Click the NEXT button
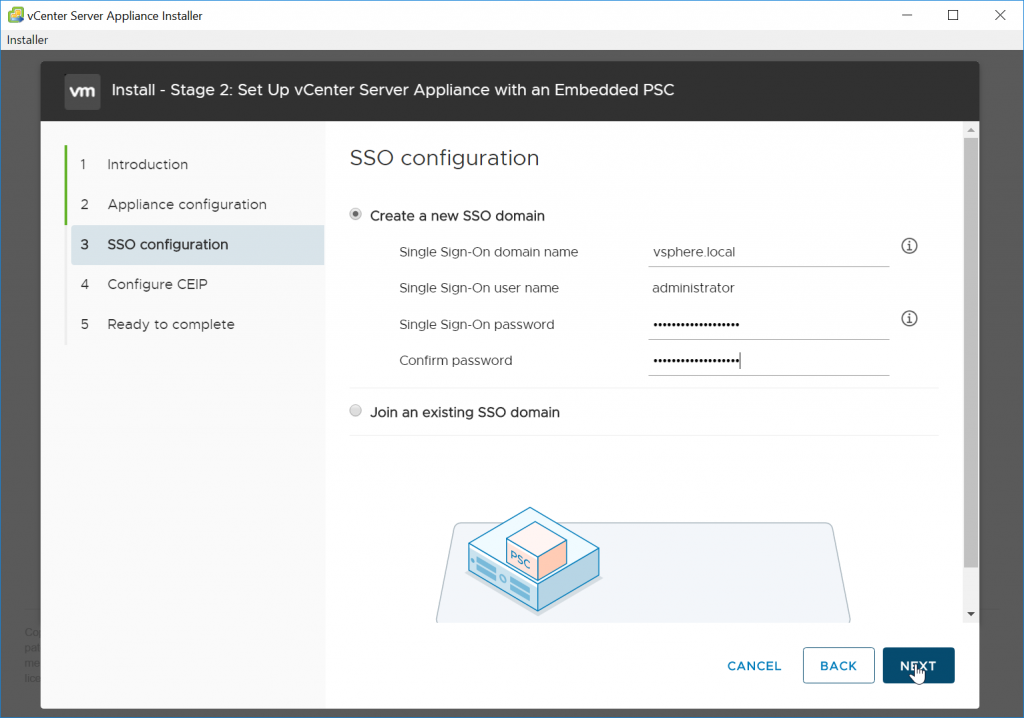The height and width of the screenshot is (718, 1024). (918, 665)
